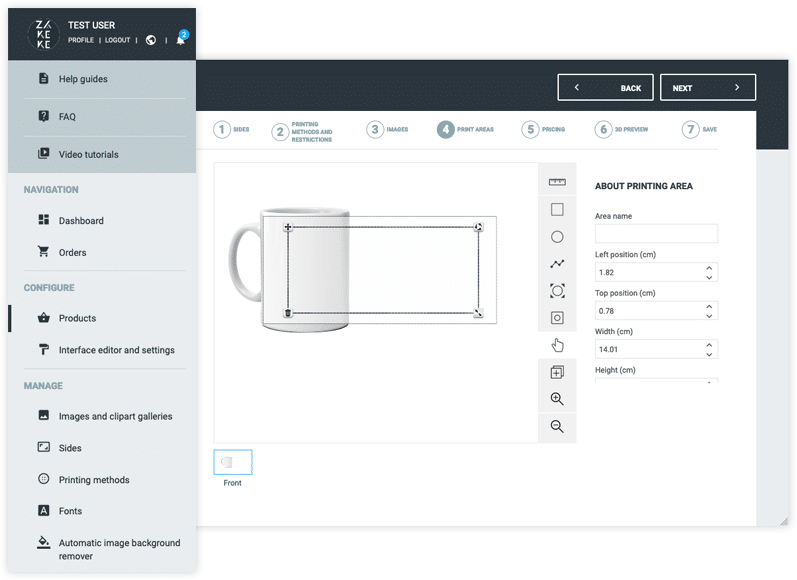Viewport: 797px width, 580px height.
Task: Decrease the Top position value
Action: 709,316
